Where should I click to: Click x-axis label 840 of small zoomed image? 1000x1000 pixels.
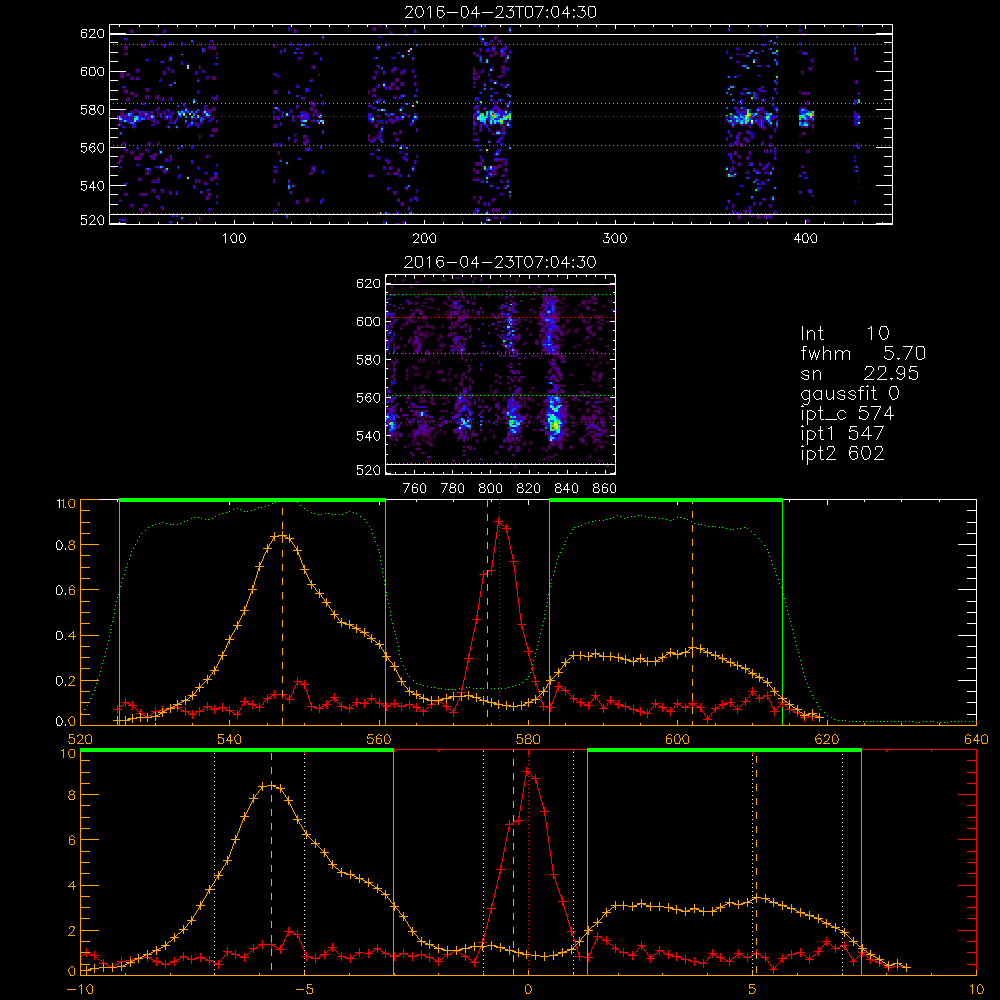(x=566, y=489)
